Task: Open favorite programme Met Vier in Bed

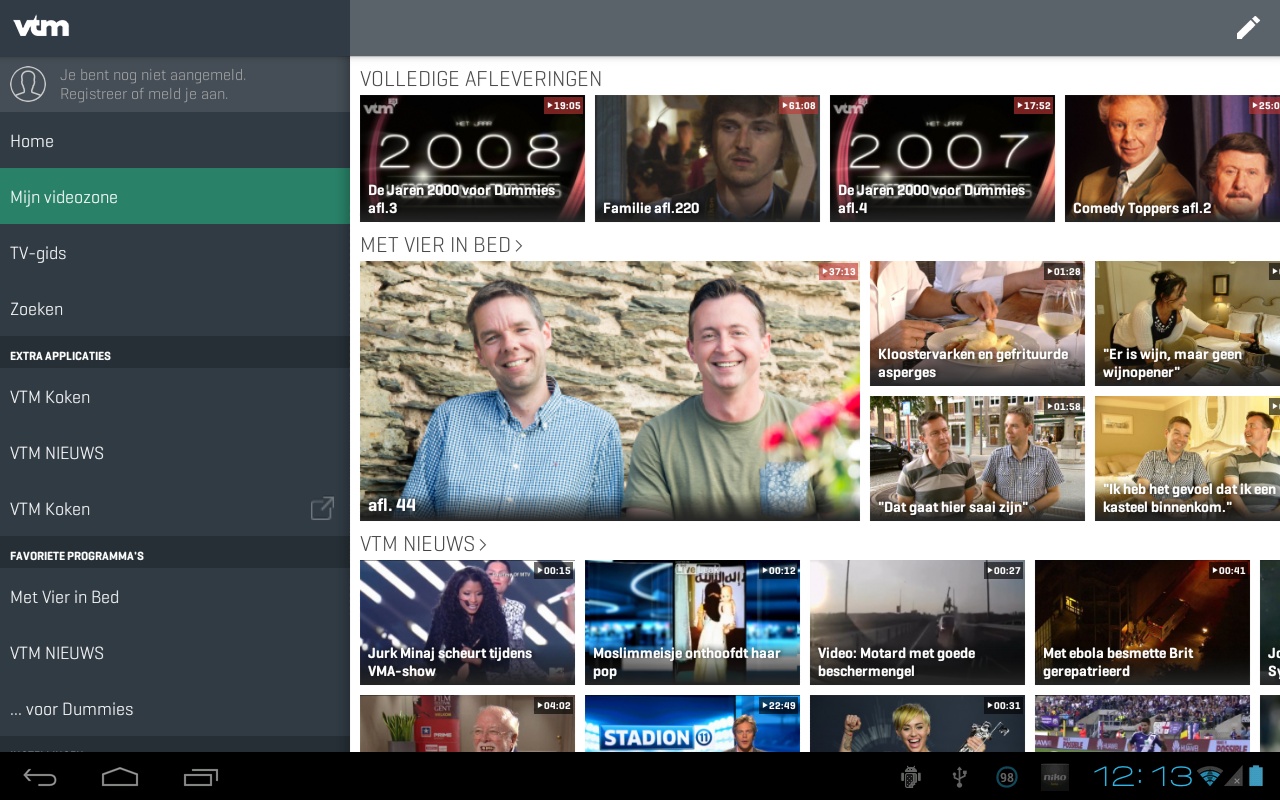Action: pos(175,597)
